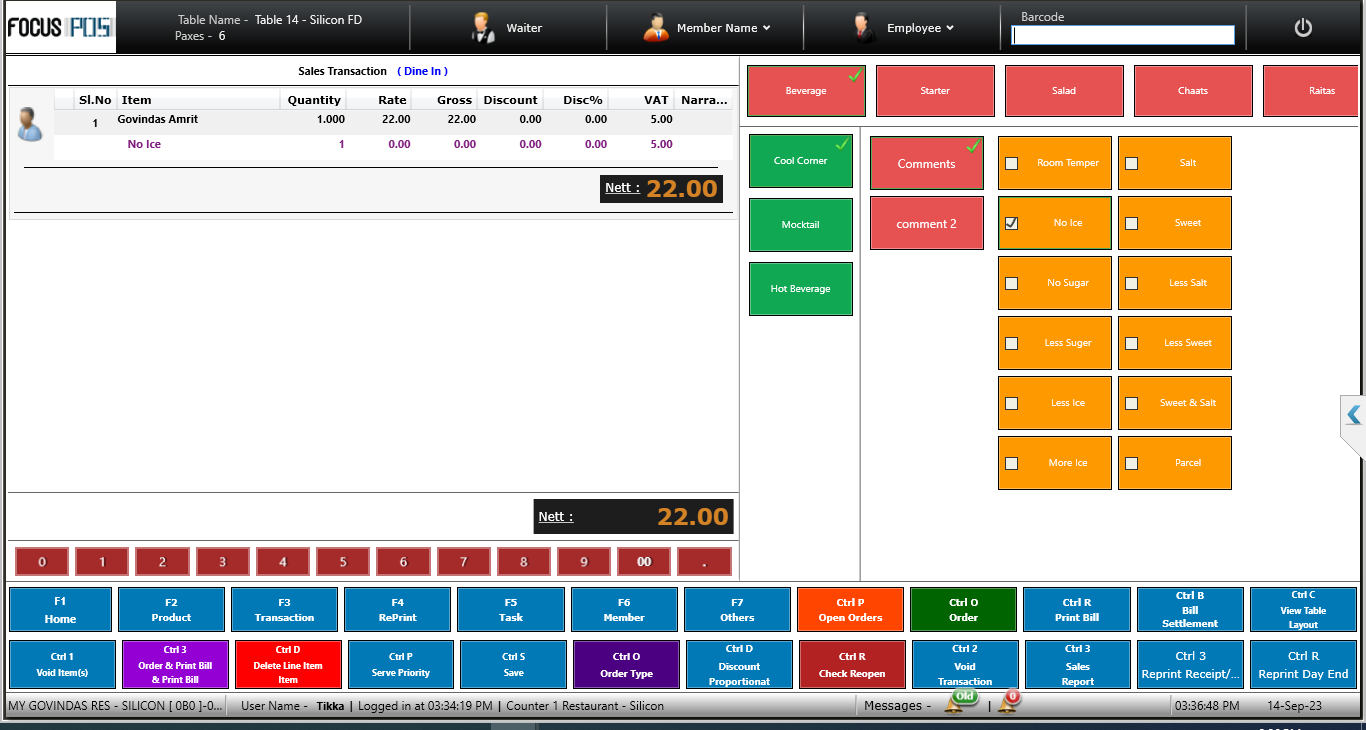
Task: Click the Employee avatar icon
Action: tap(865, 28)
